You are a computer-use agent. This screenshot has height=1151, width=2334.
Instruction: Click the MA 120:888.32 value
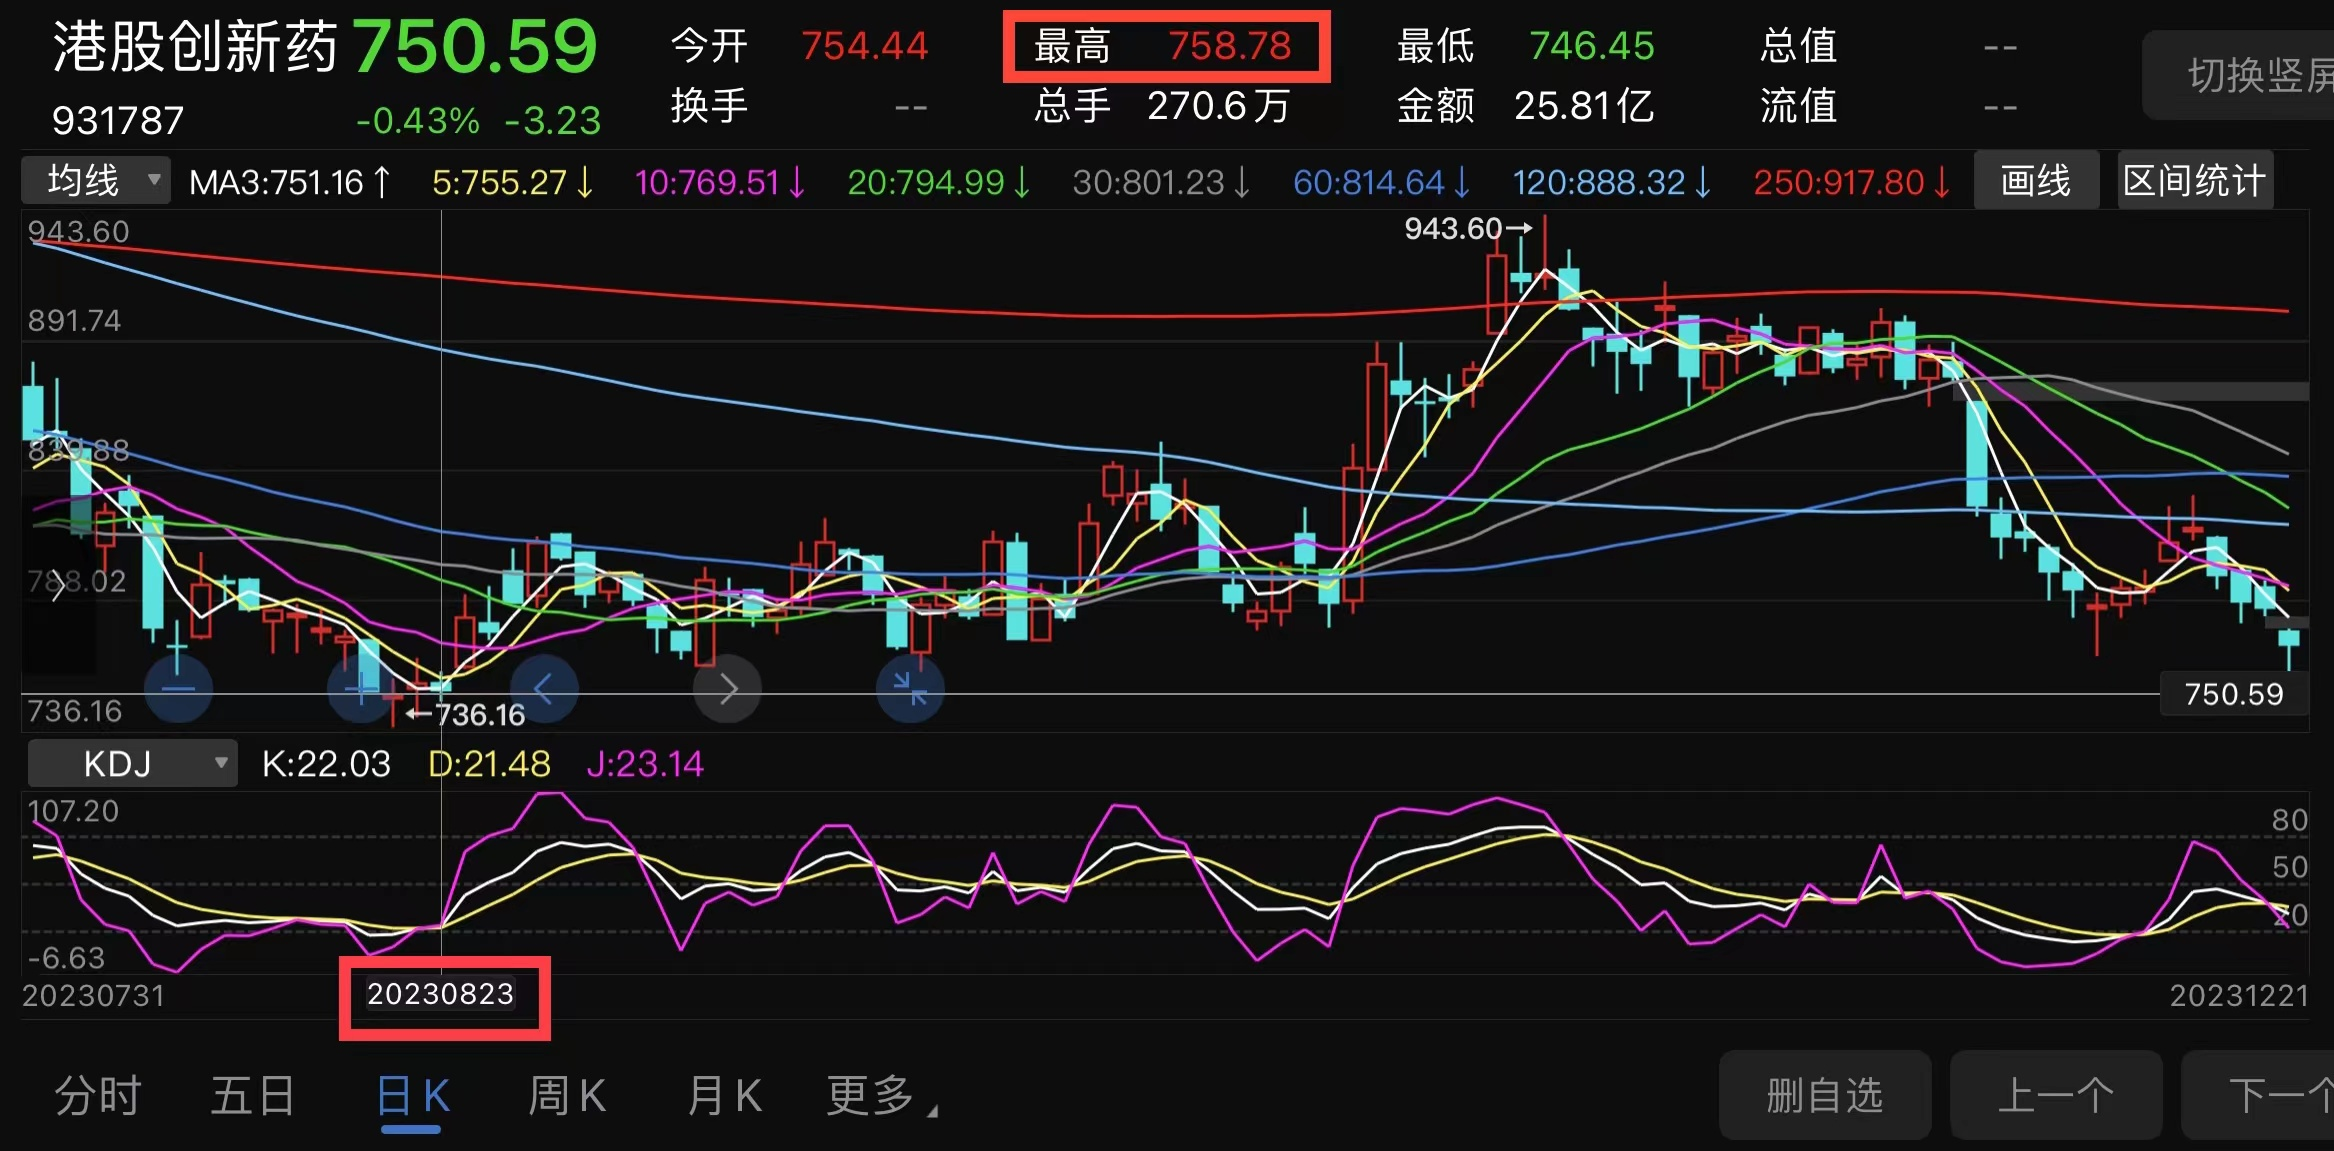coord(1612,182)
